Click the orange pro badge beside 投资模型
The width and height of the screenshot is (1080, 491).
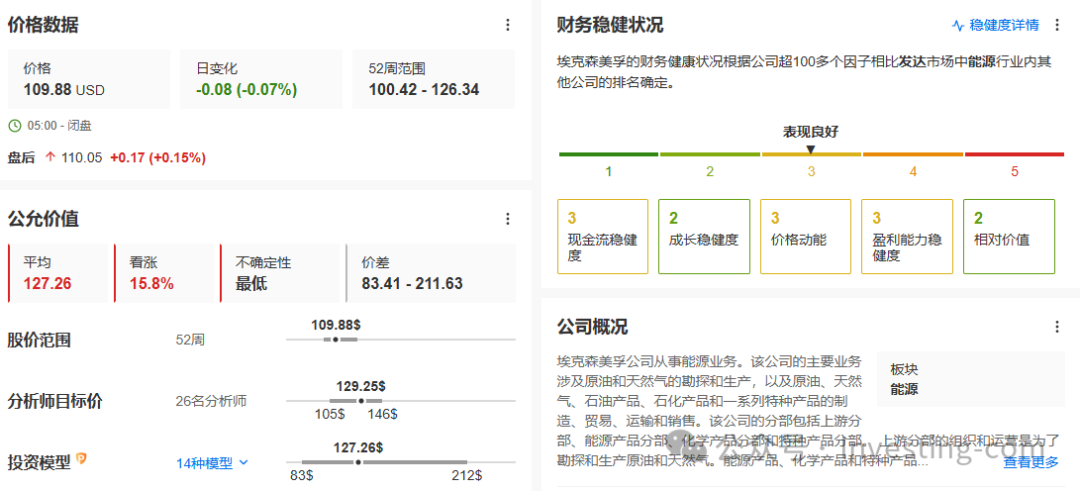pos(81,458)
